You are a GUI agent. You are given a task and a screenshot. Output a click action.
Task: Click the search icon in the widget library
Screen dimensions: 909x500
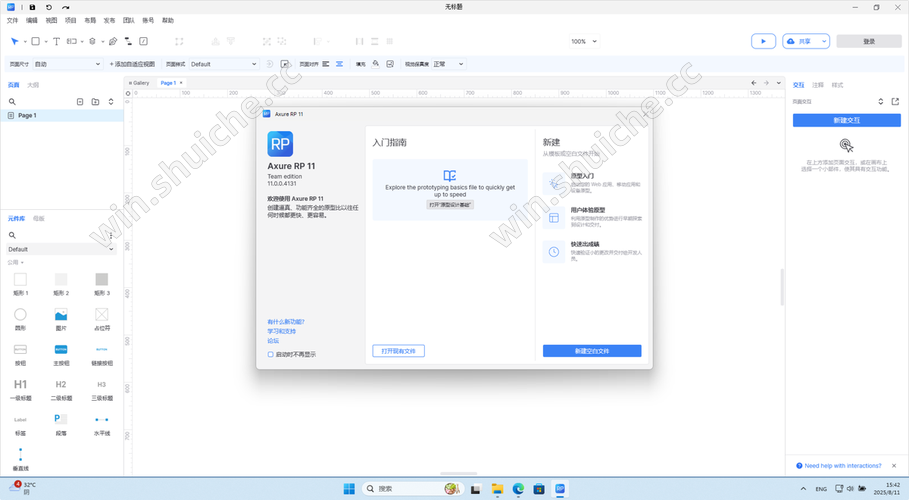point(12,235)
